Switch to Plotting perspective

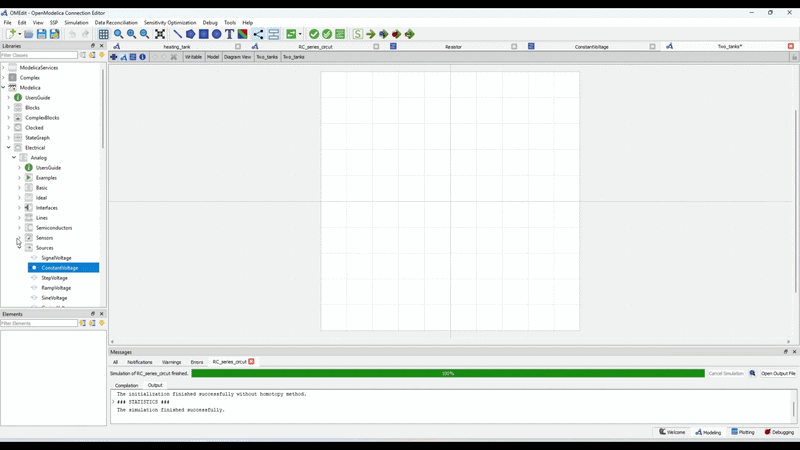[743, 432]
